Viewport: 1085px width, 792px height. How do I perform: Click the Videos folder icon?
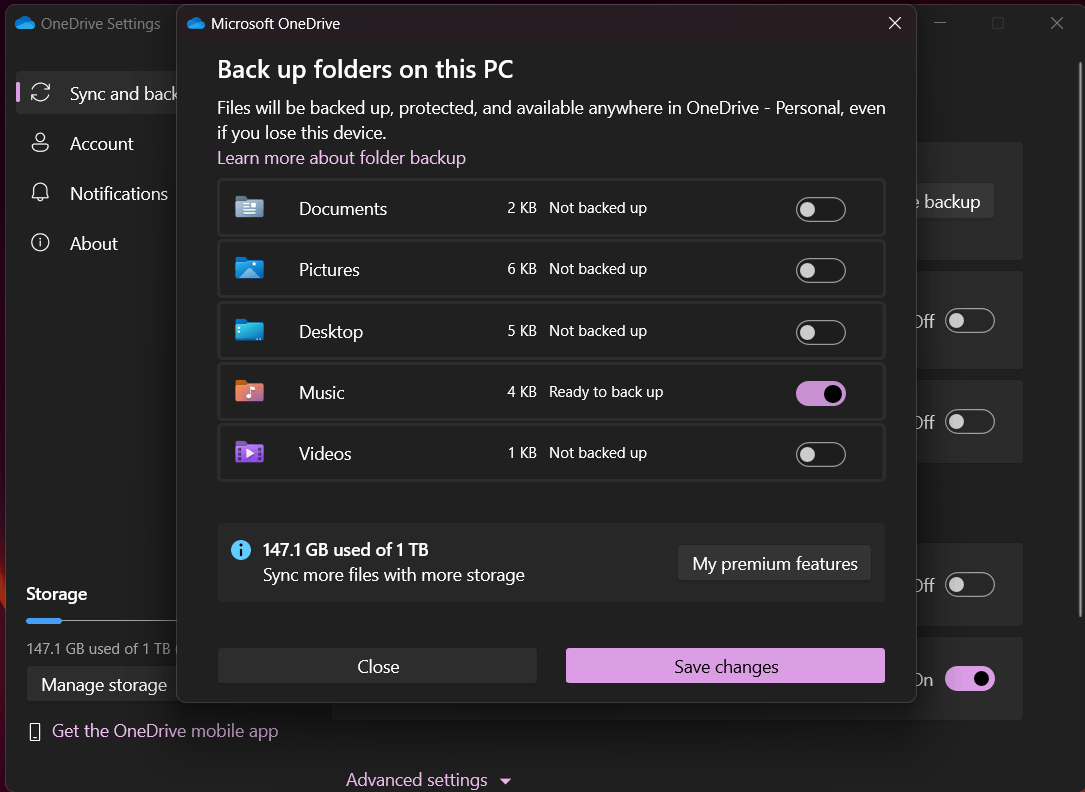(x=249, y=452)
